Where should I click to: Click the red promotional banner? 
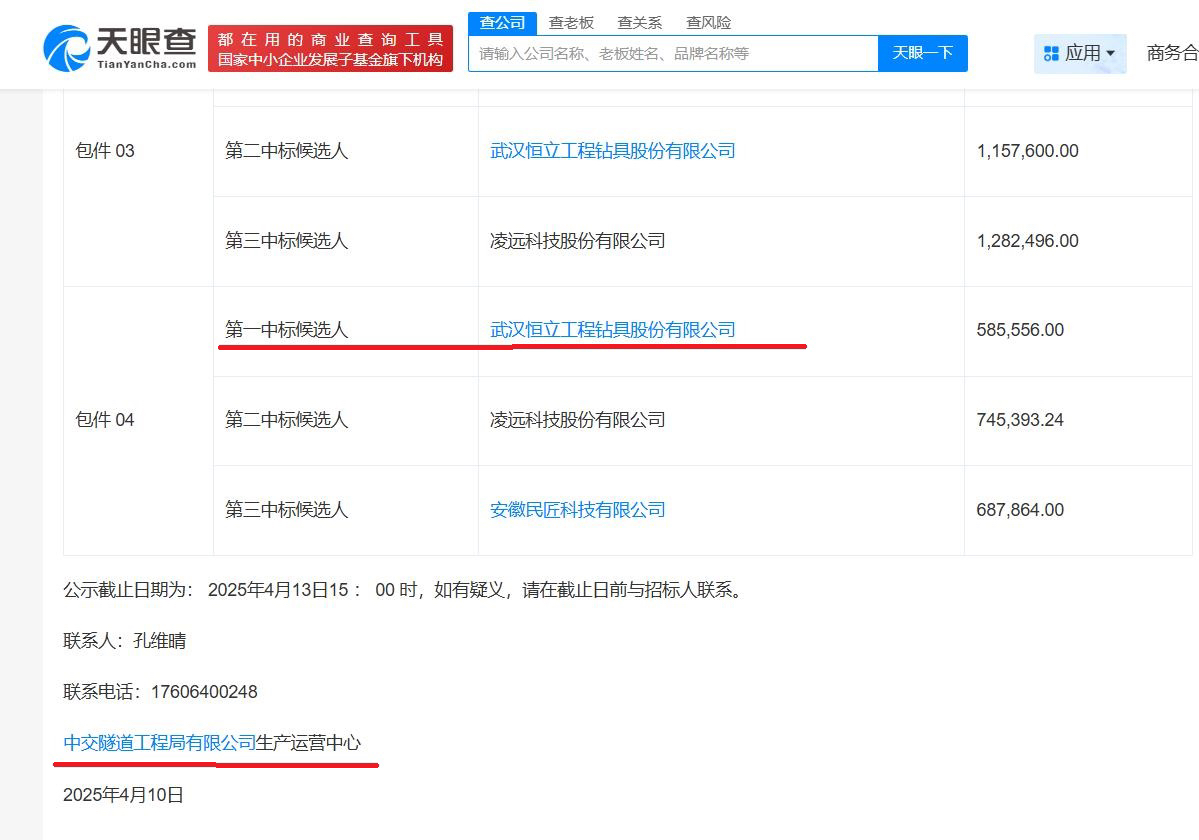[330, 49]
